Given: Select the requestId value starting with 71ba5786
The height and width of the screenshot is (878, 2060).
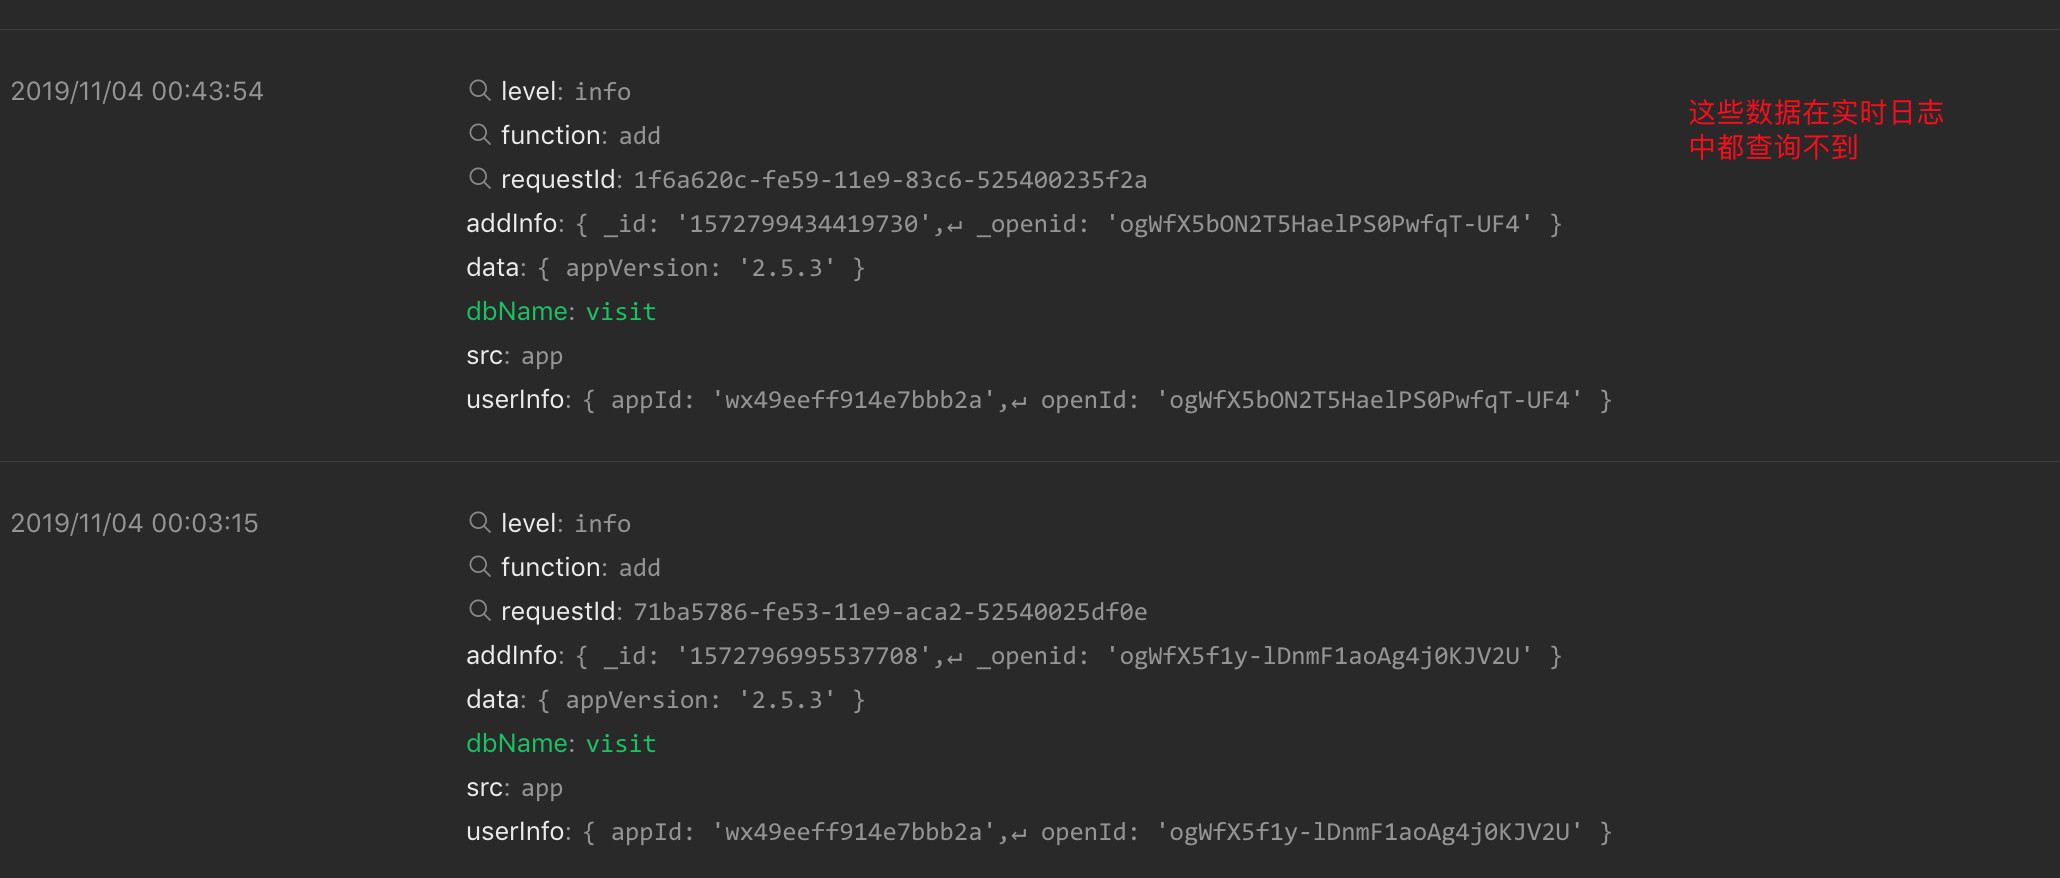Looking at the screenshot, I should coord(890,612).
